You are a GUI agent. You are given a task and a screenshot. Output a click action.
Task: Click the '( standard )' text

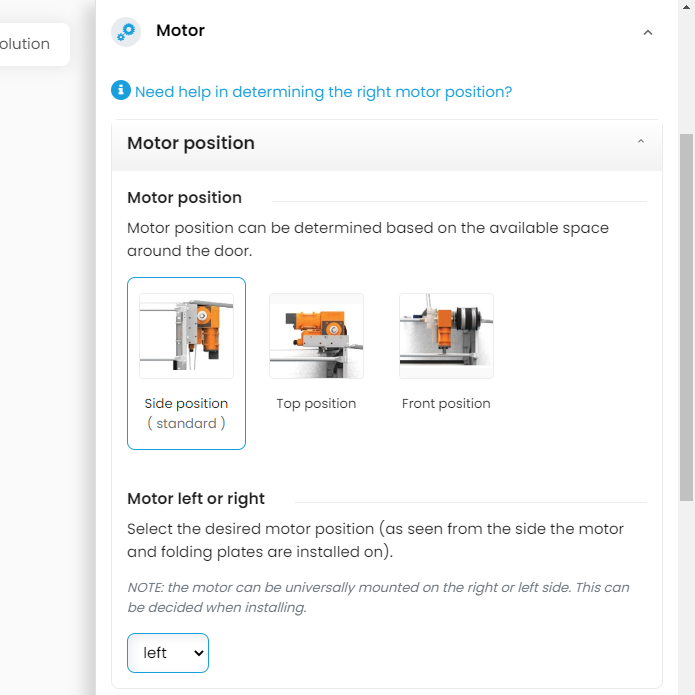tap(186, 424)
